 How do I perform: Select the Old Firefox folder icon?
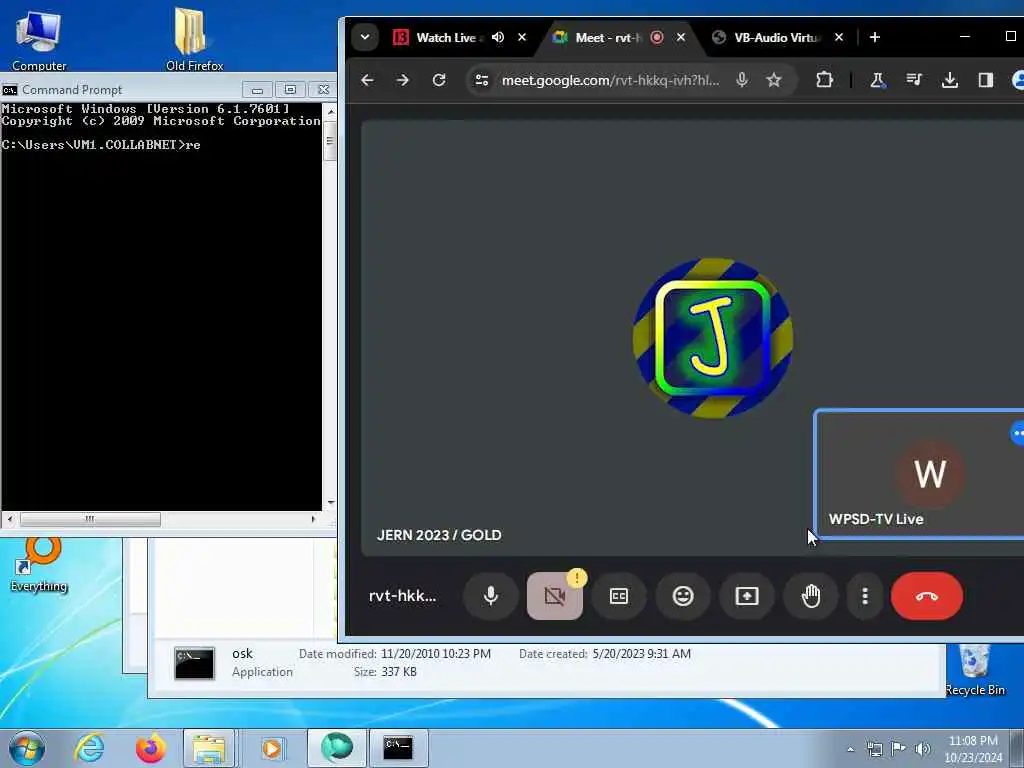tap(194, 39)
